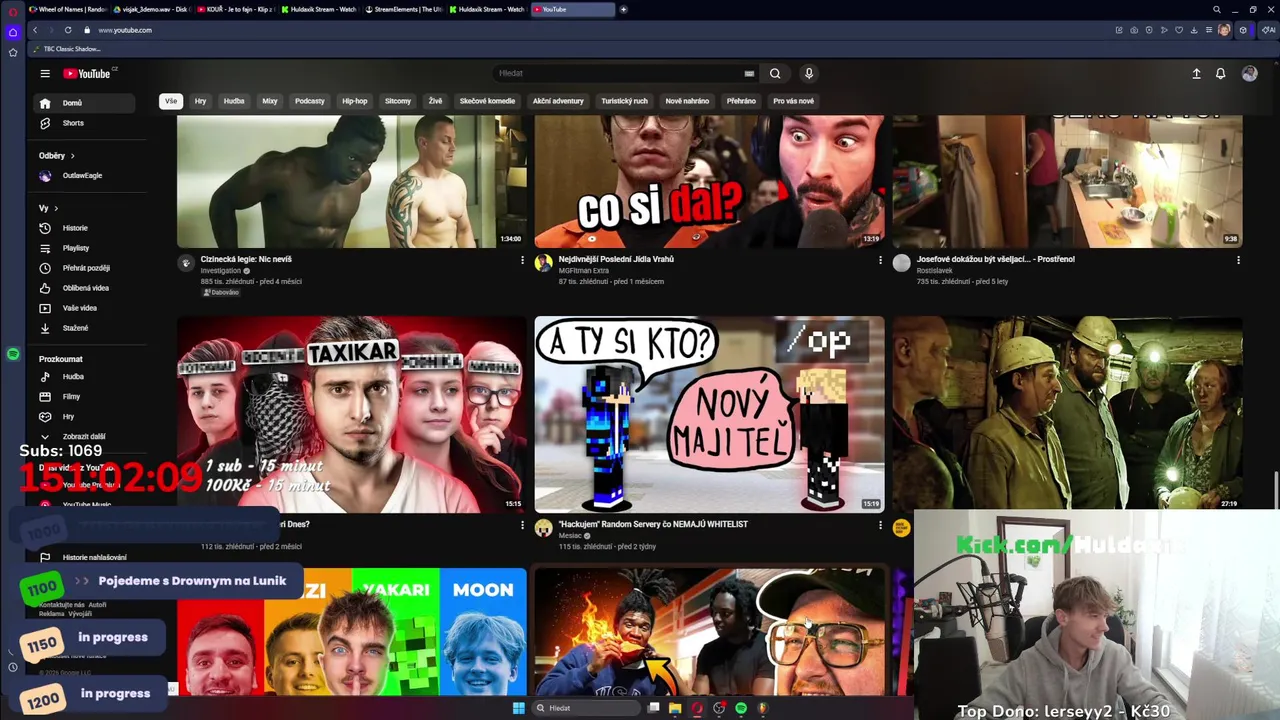Select the Turistický ruch filter chip
The height and width of the screenshot is (720, 1280).
624,101
